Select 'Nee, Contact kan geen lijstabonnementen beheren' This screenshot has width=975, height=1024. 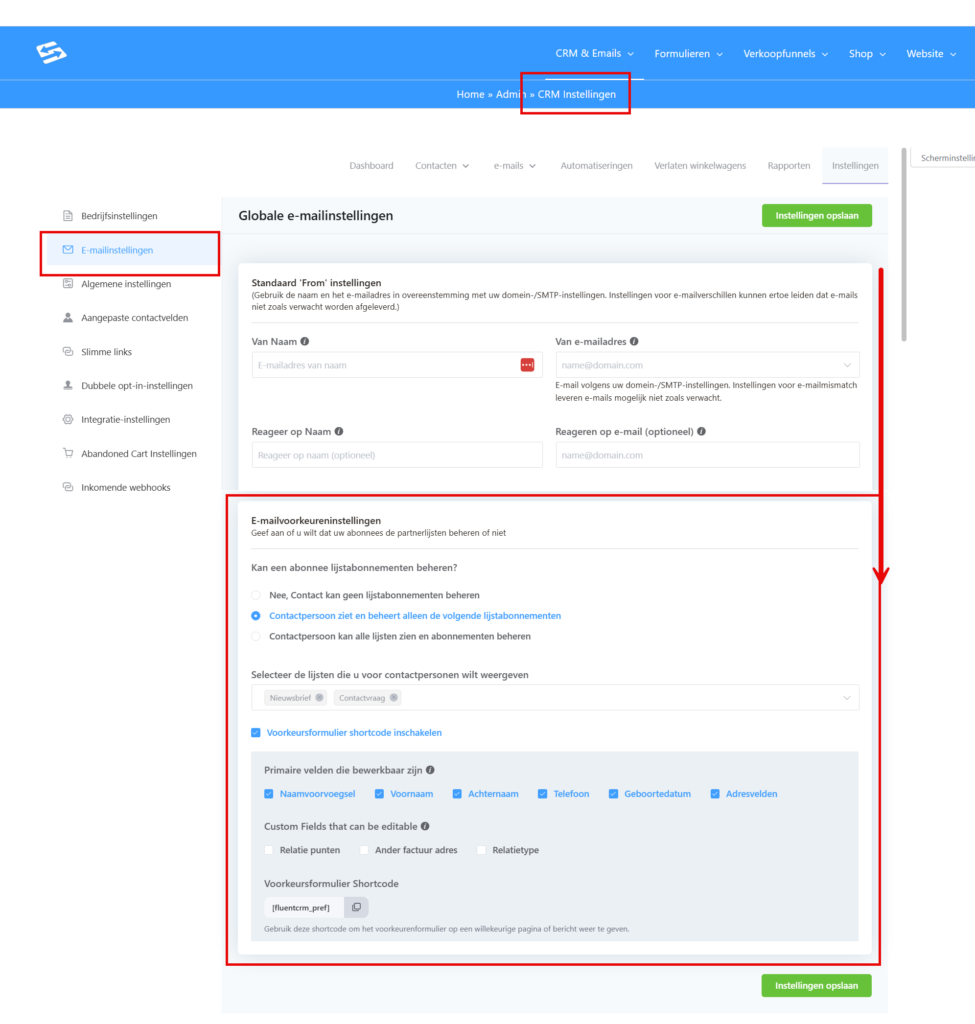tap(257, 595)
